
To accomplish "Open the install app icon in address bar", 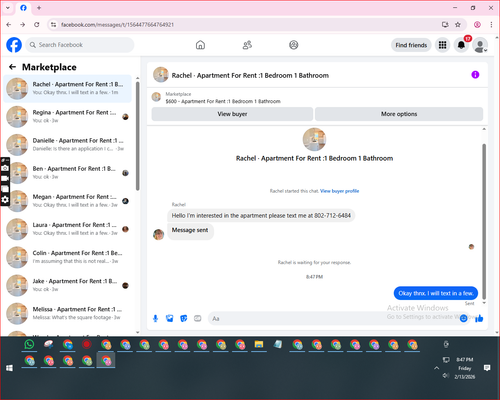I will pos(445,25).
